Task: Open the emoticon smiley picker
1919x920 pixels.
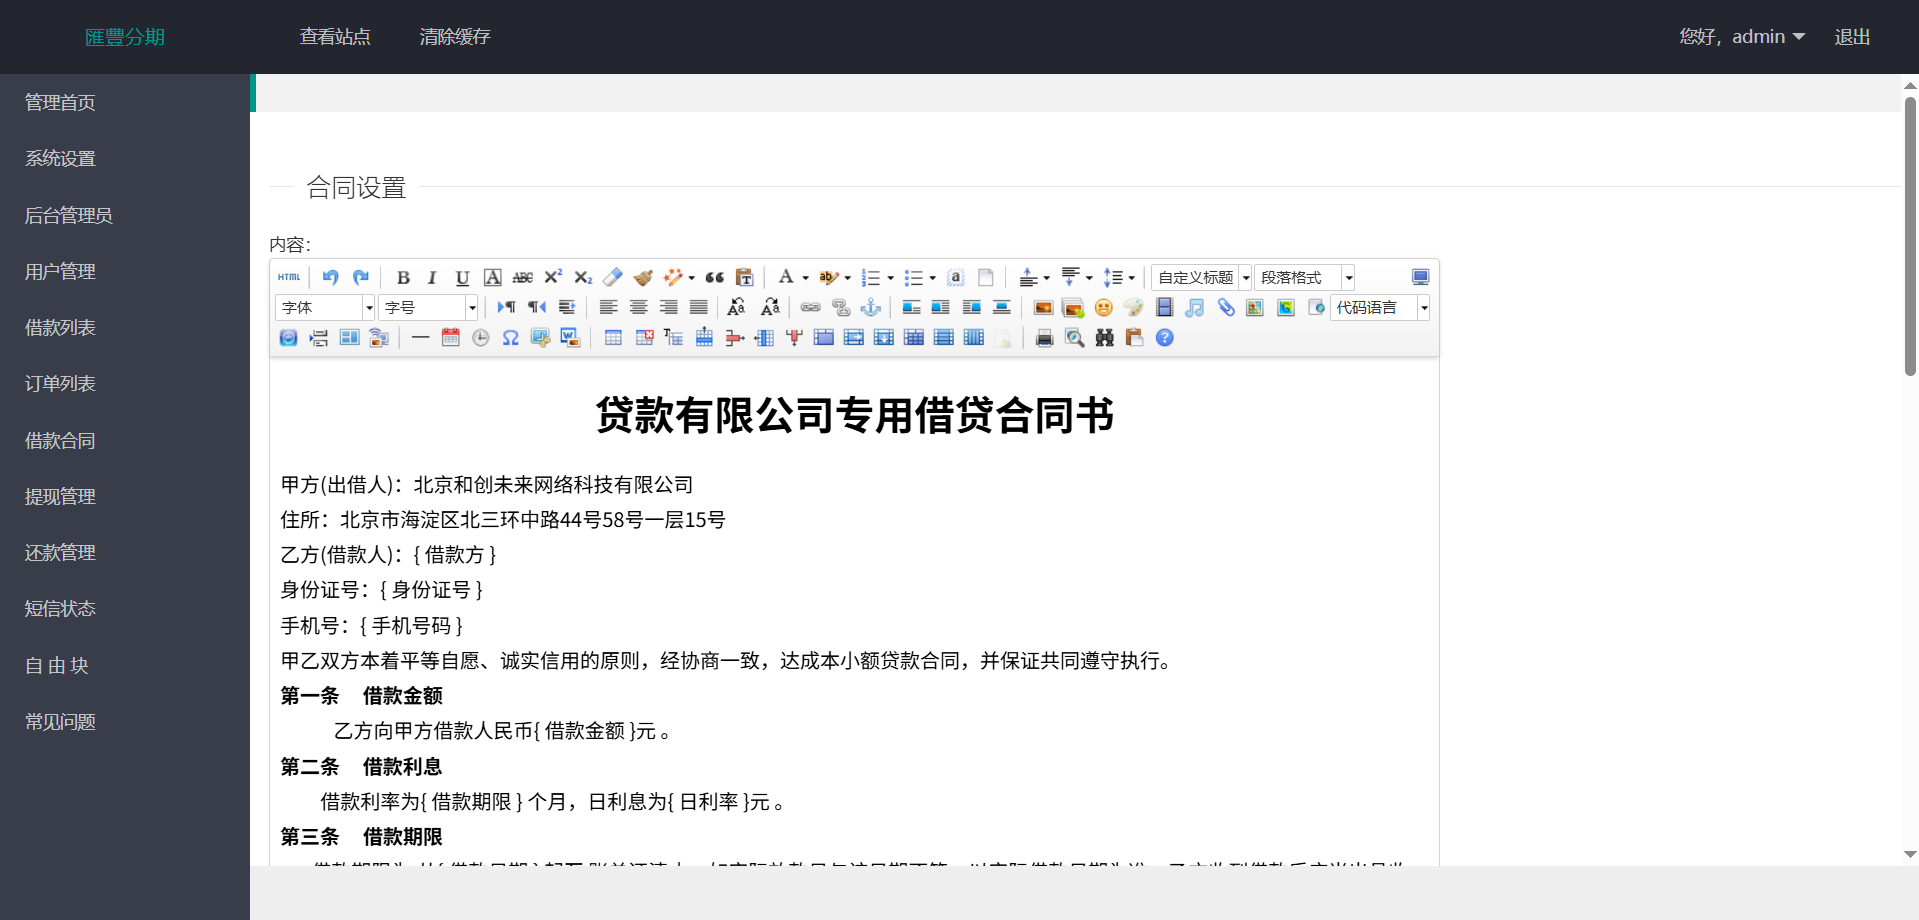Action: [x=1103, y=308]
